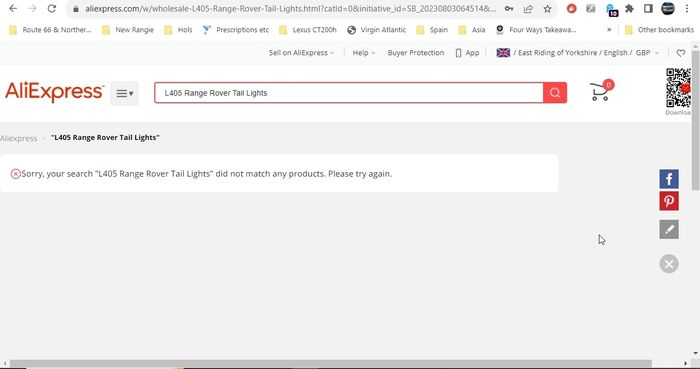Click the Aliexpress breadcrumb link
700x369 pixels.
tap(18, 138)
